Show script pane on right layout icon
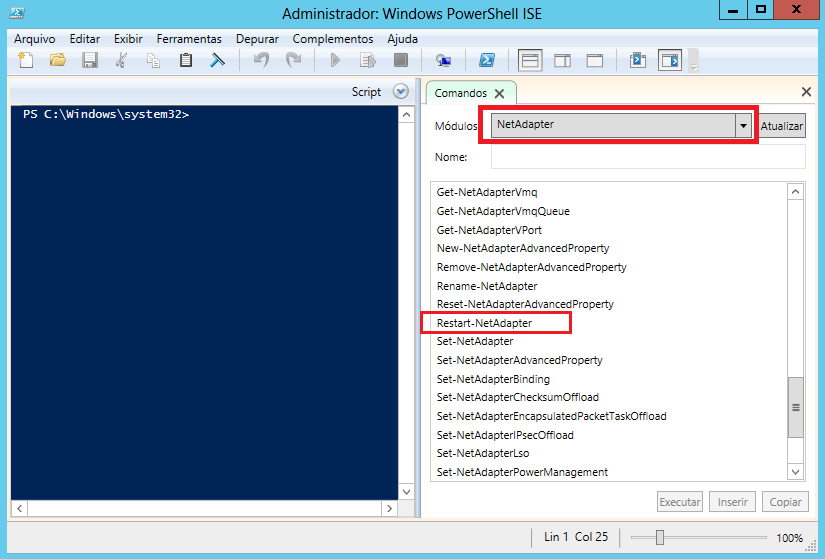Viewport: 825px width, 559px height. click(x=562, y=61)
